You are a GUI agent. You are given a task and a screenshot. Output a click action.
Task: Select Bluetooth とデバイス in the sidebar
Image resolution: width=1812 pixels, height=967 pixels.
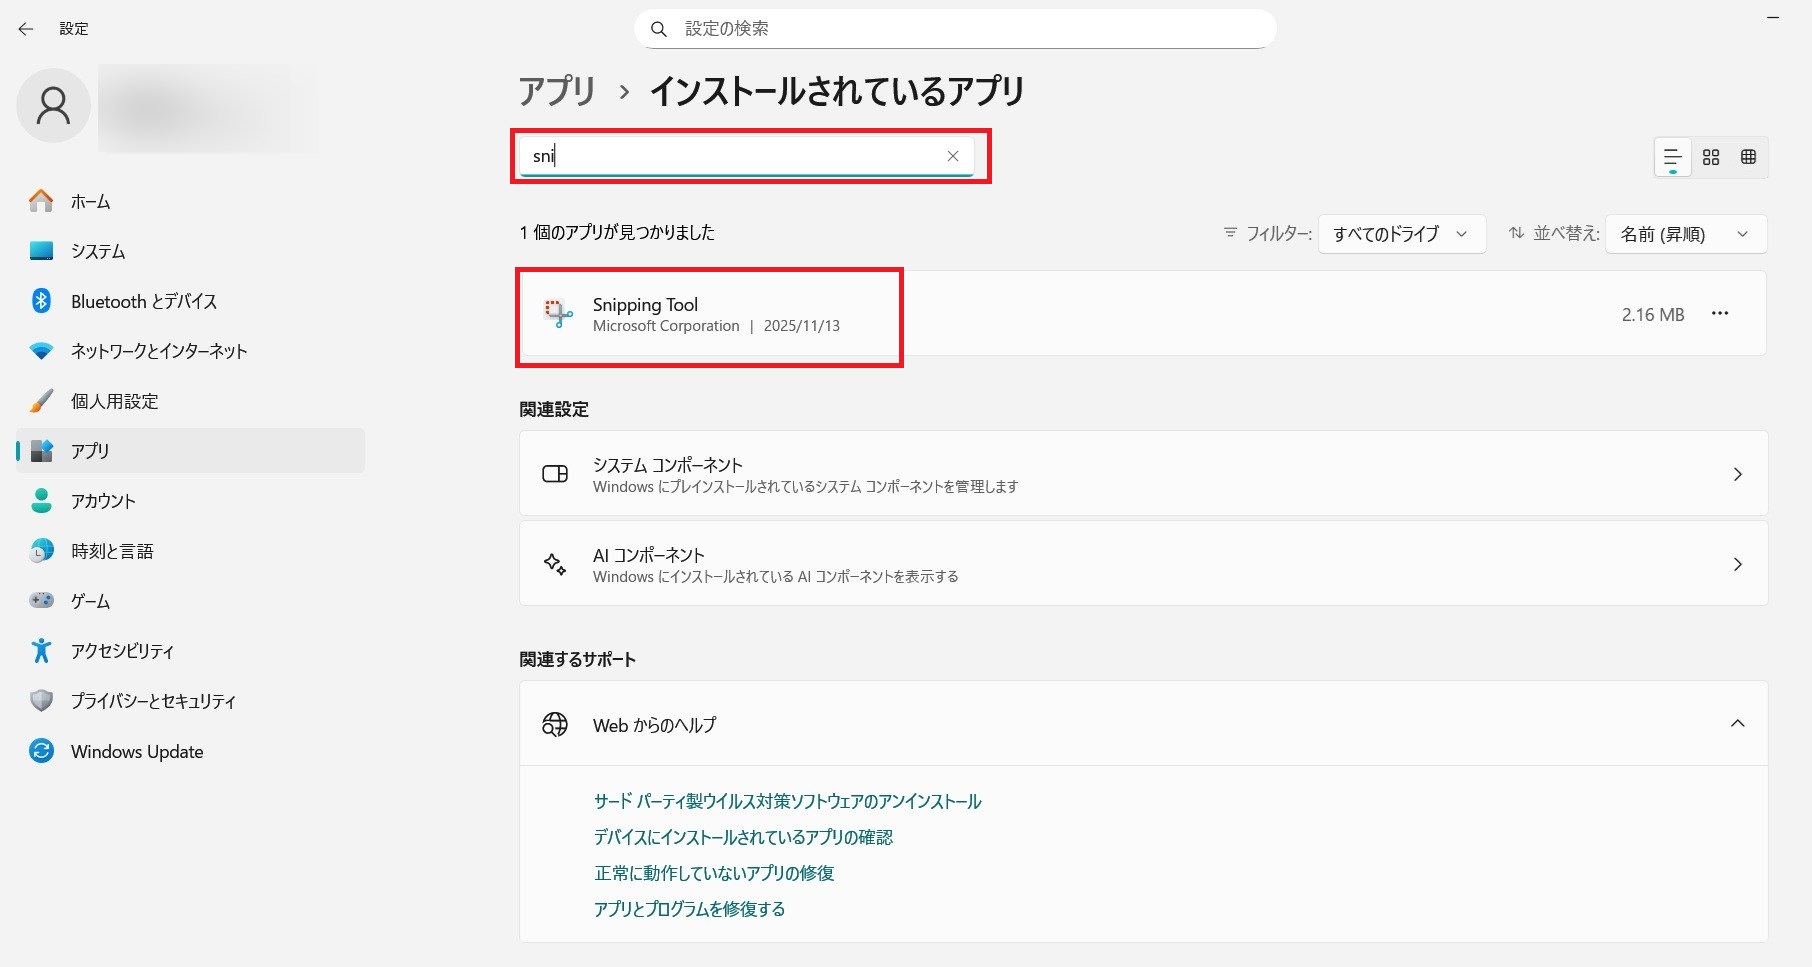tap(143, 301)
